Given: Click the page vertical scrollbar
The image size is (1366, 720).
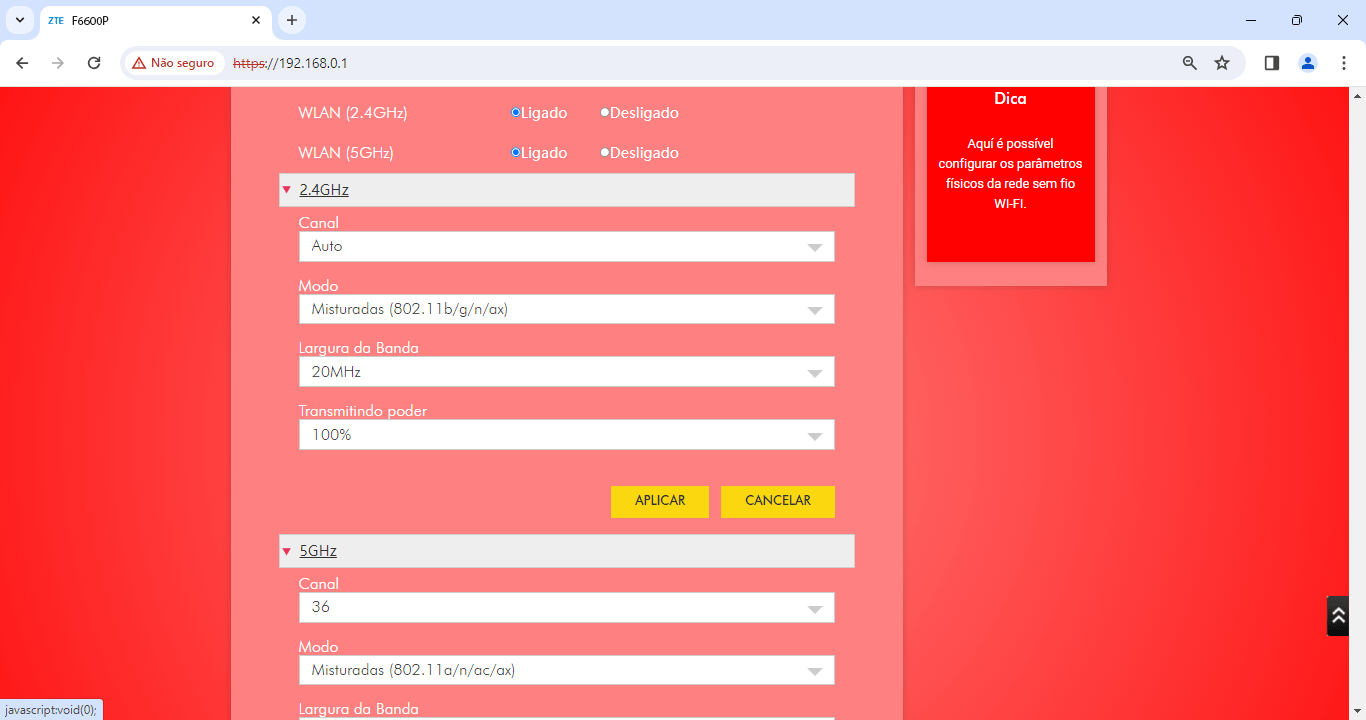Looking at the screenshot, I should (1357, 403).
